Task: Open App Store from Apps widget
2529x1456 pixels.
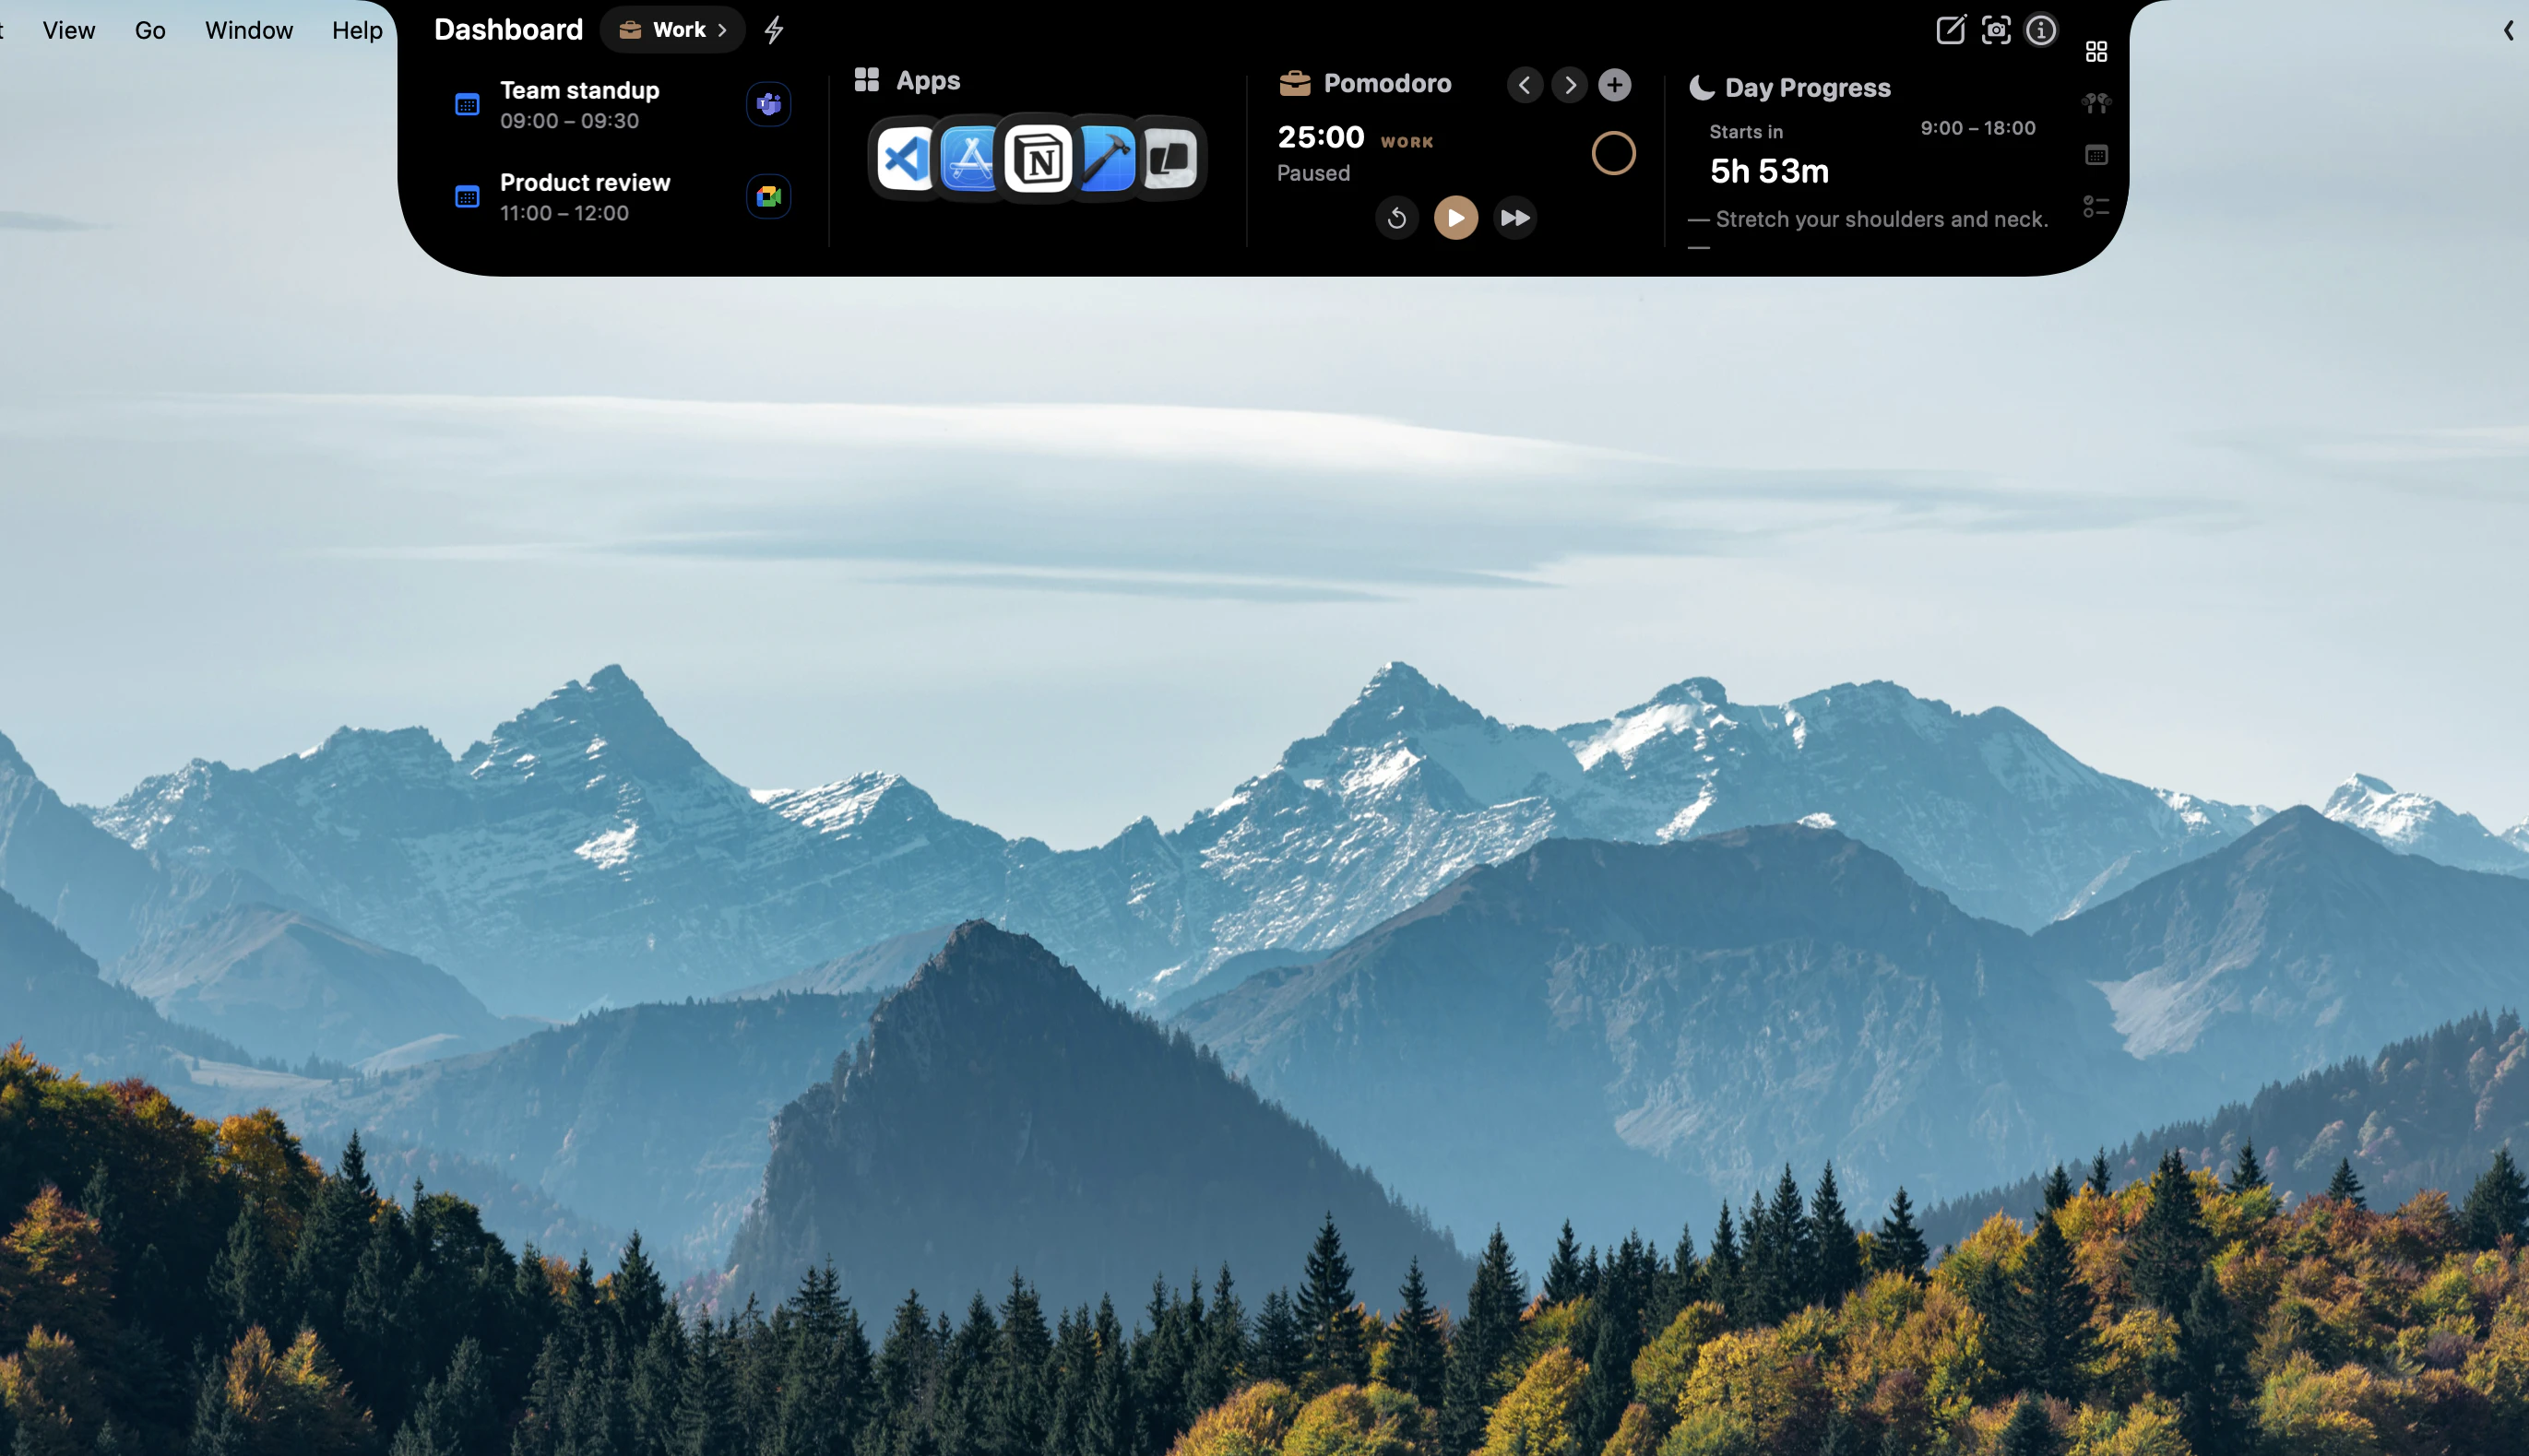Action: click(970, 158)
